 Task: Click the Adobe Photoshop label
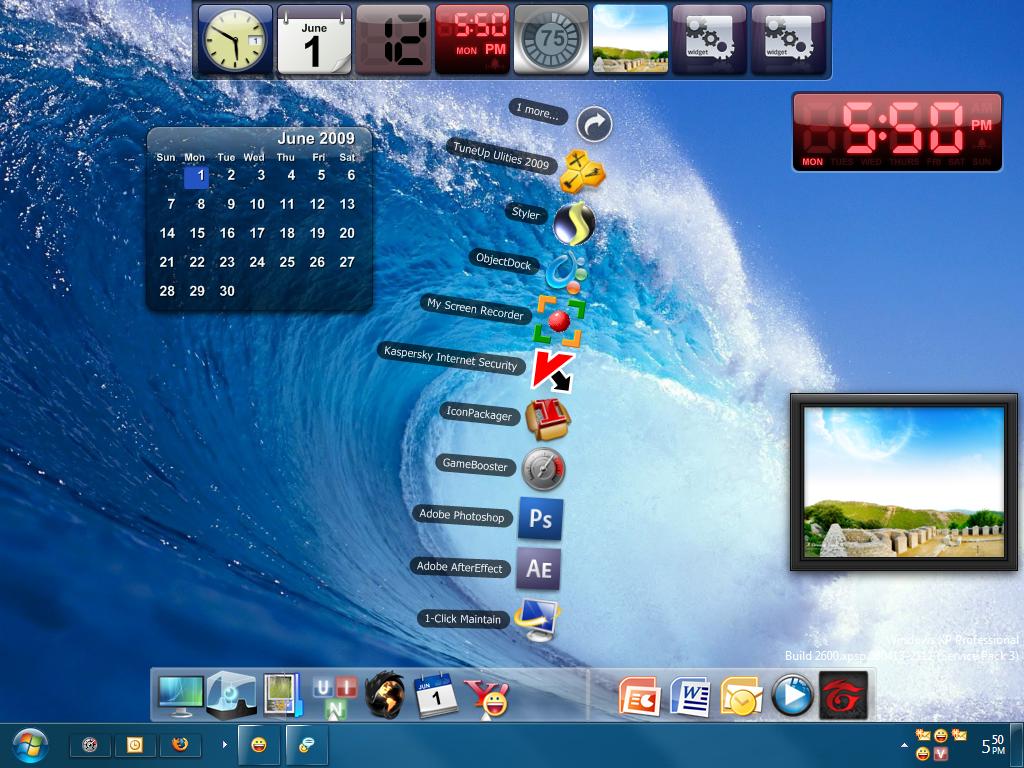coord(462,515)
